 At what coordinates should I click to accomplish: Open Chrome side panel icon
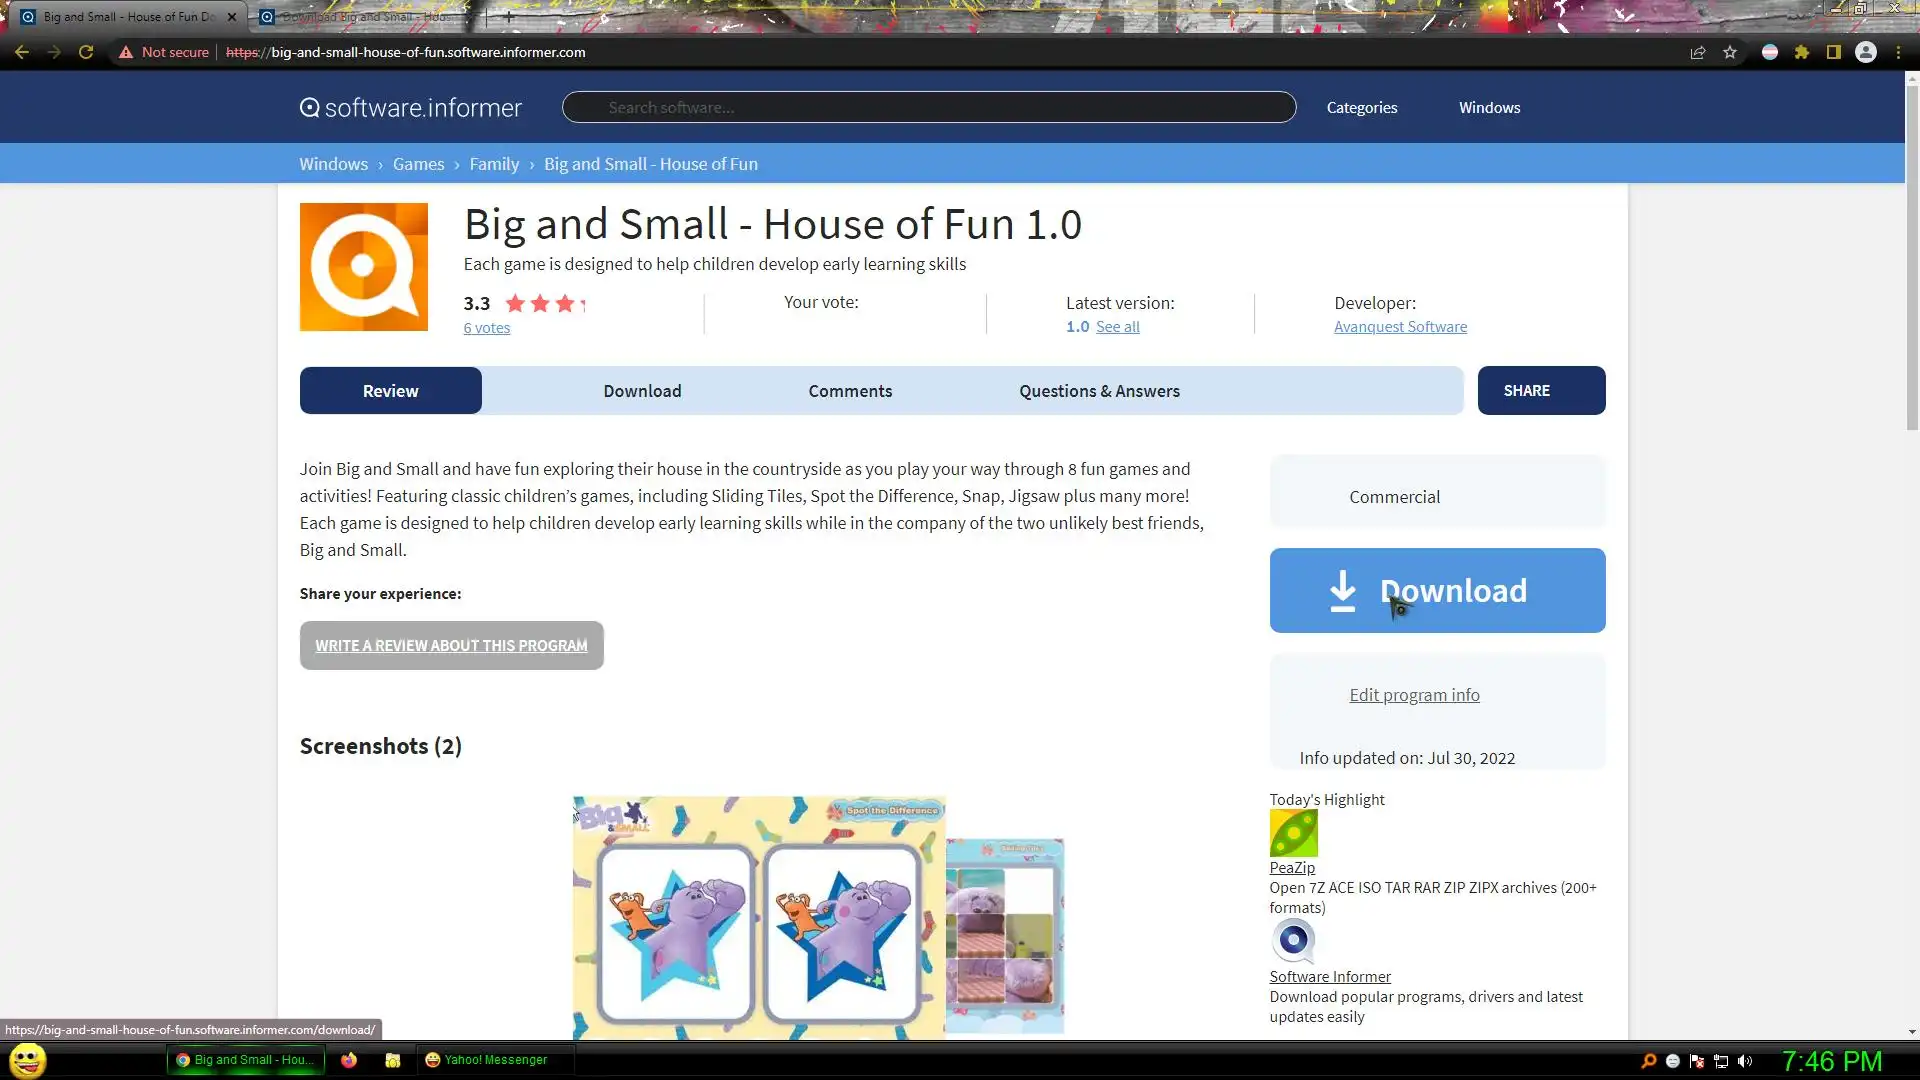point(1833,52)
